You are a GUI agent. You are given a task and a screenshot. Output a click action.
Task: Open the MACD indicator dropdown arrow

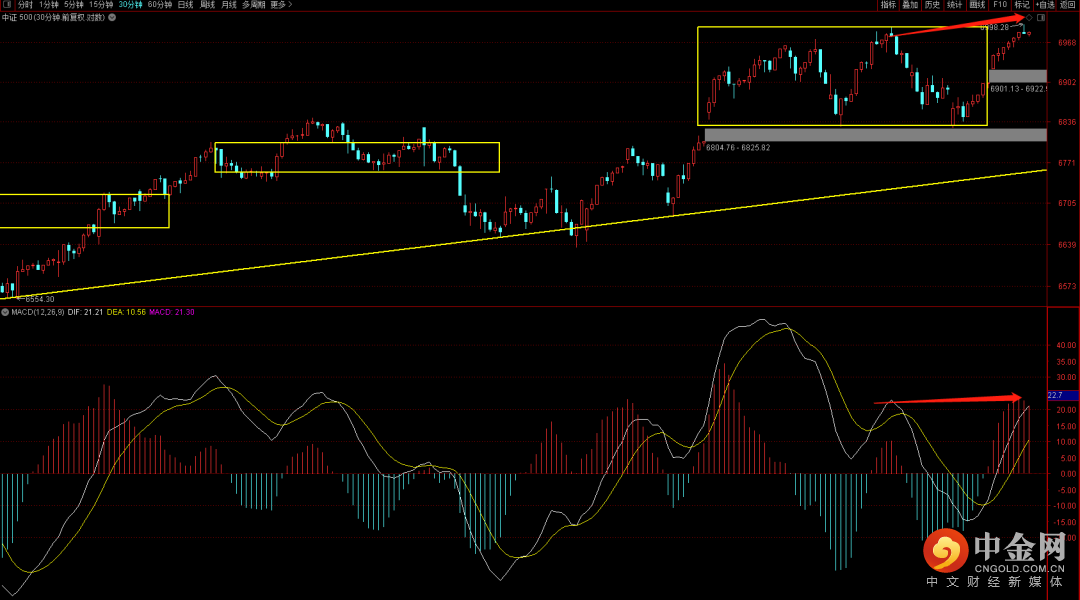coord(6,313)
